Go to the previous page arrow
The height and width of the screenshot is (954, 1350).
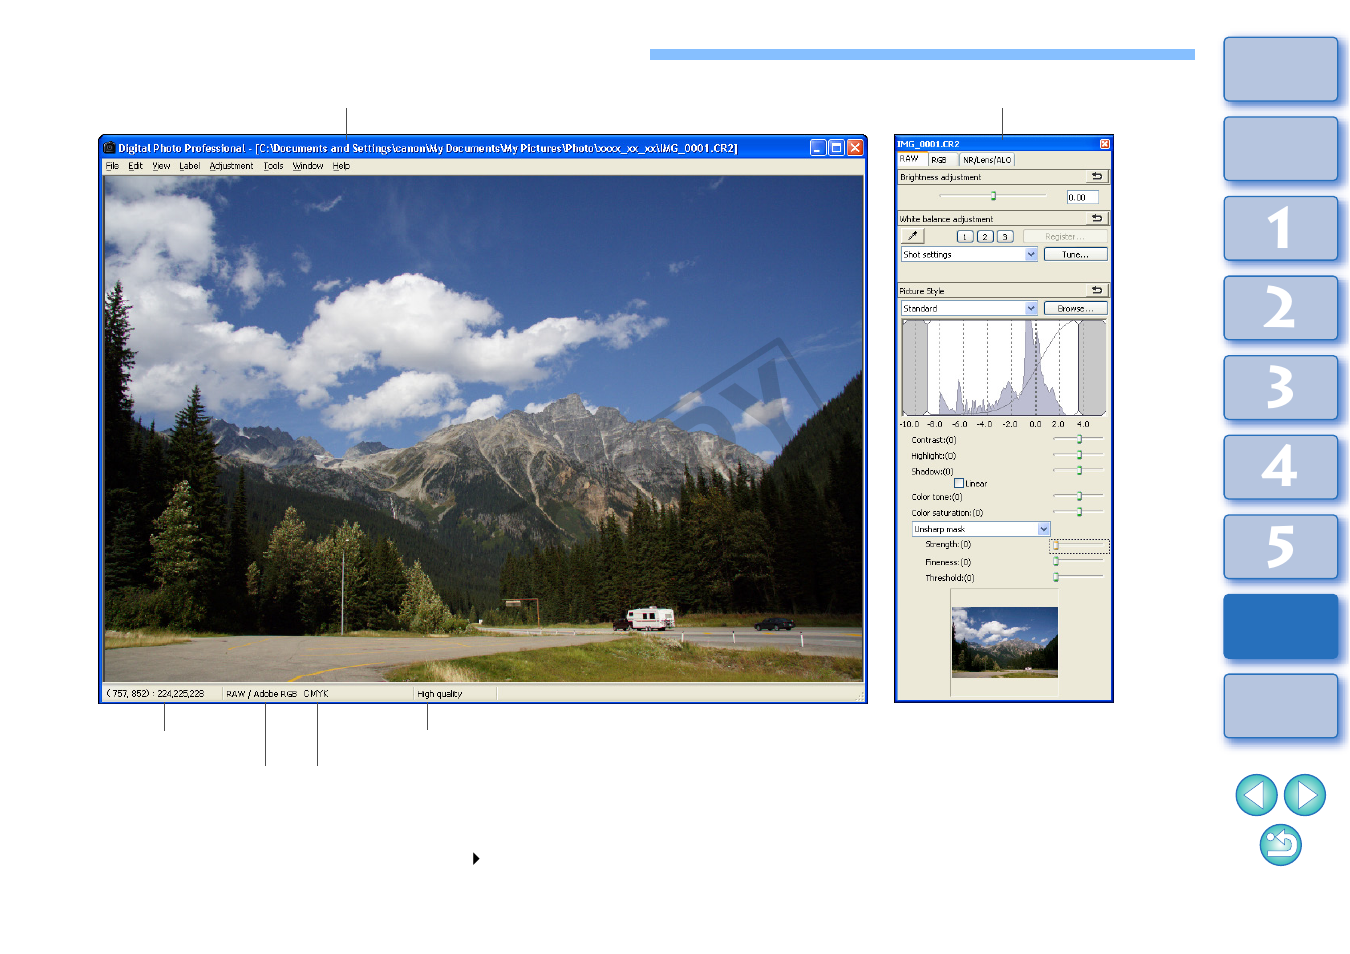[1256, 796]
